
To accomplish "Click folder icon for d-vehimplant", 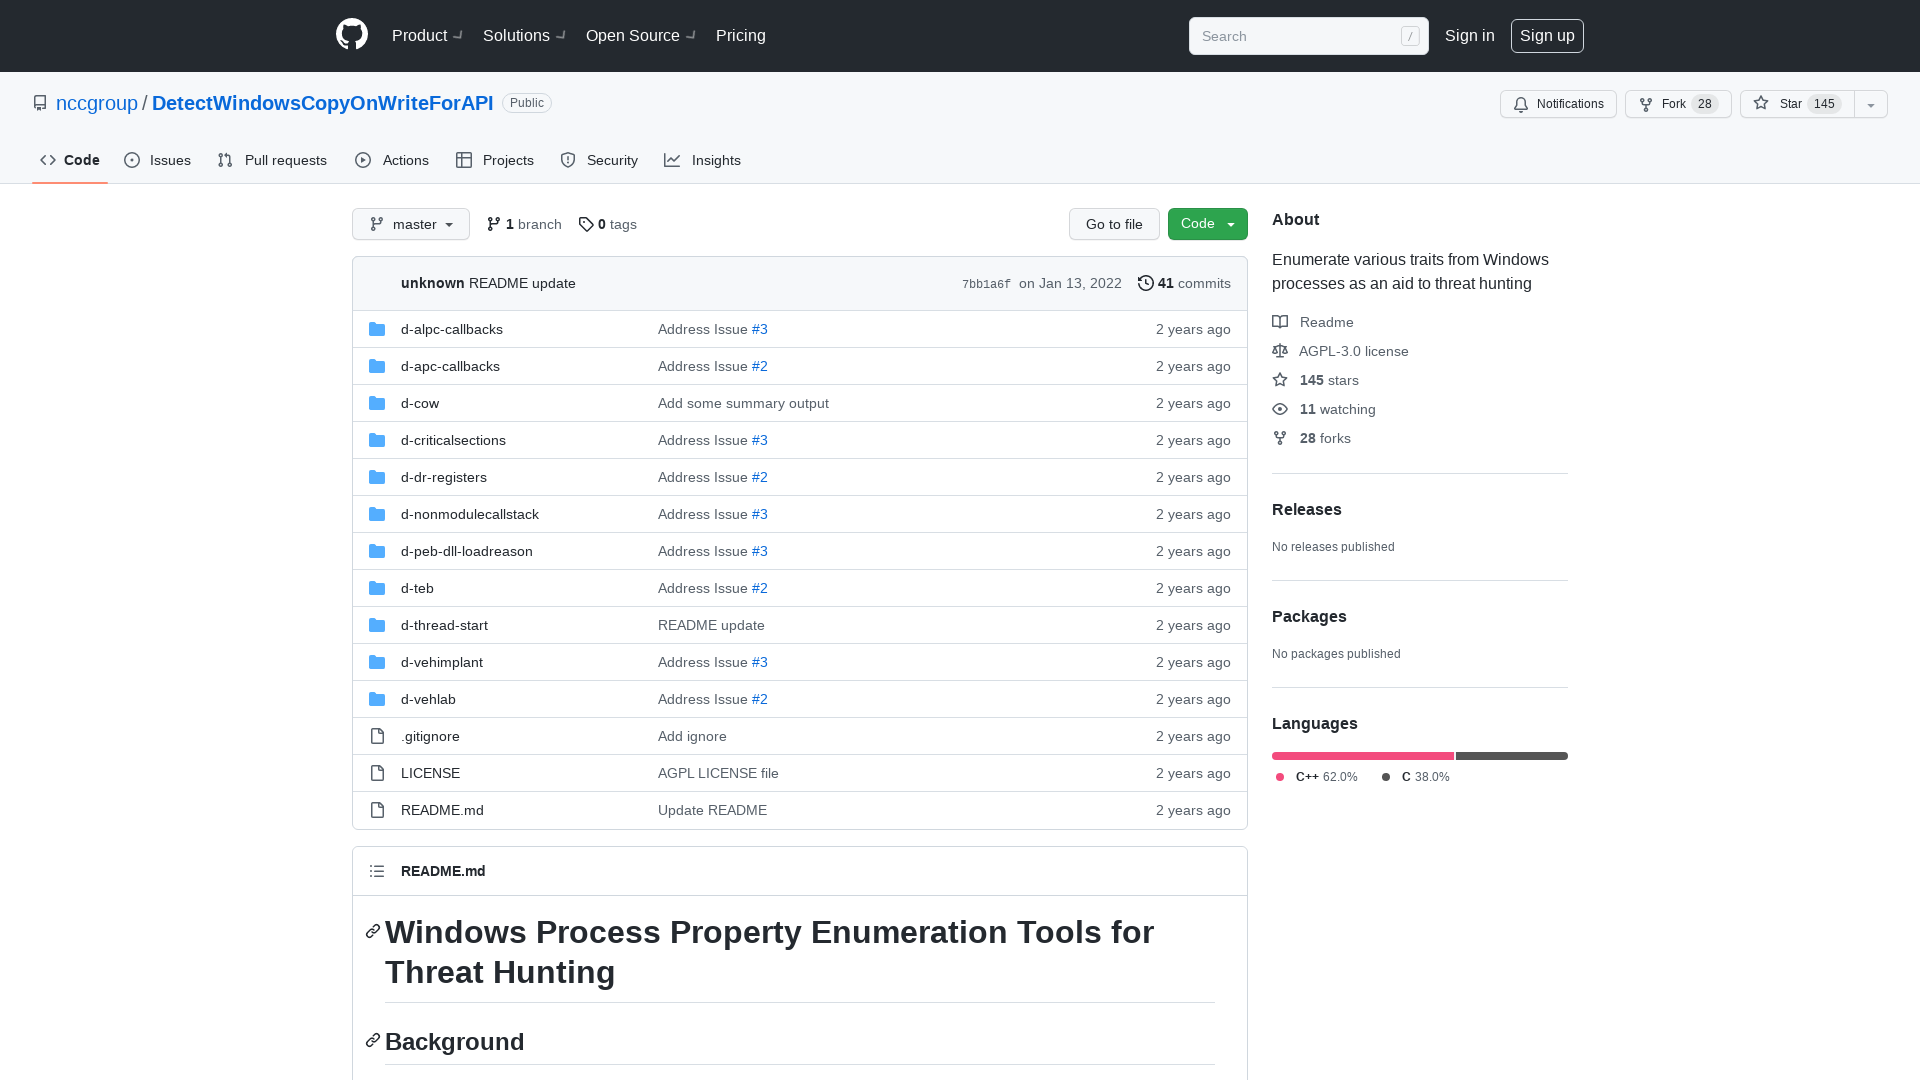I will 377,662.
